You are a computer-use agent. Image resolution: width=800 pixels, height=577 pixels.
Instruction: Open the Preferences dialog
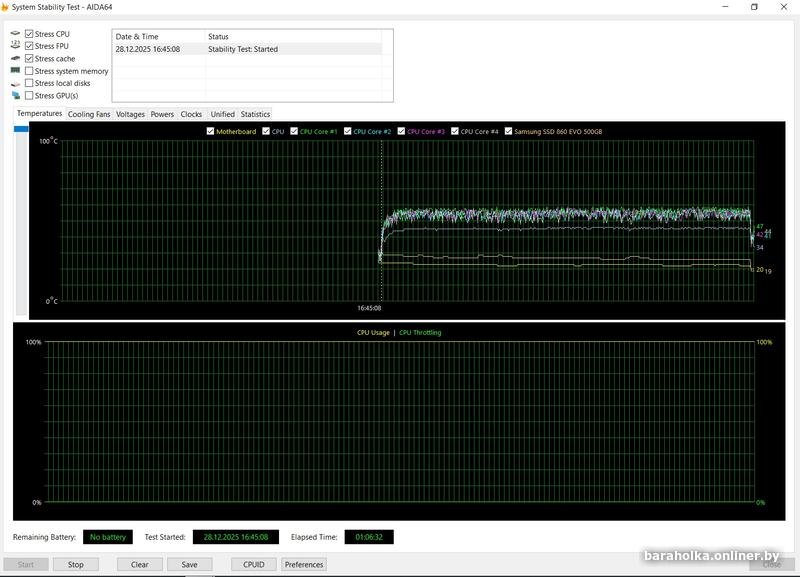click(x=303, y=564)
